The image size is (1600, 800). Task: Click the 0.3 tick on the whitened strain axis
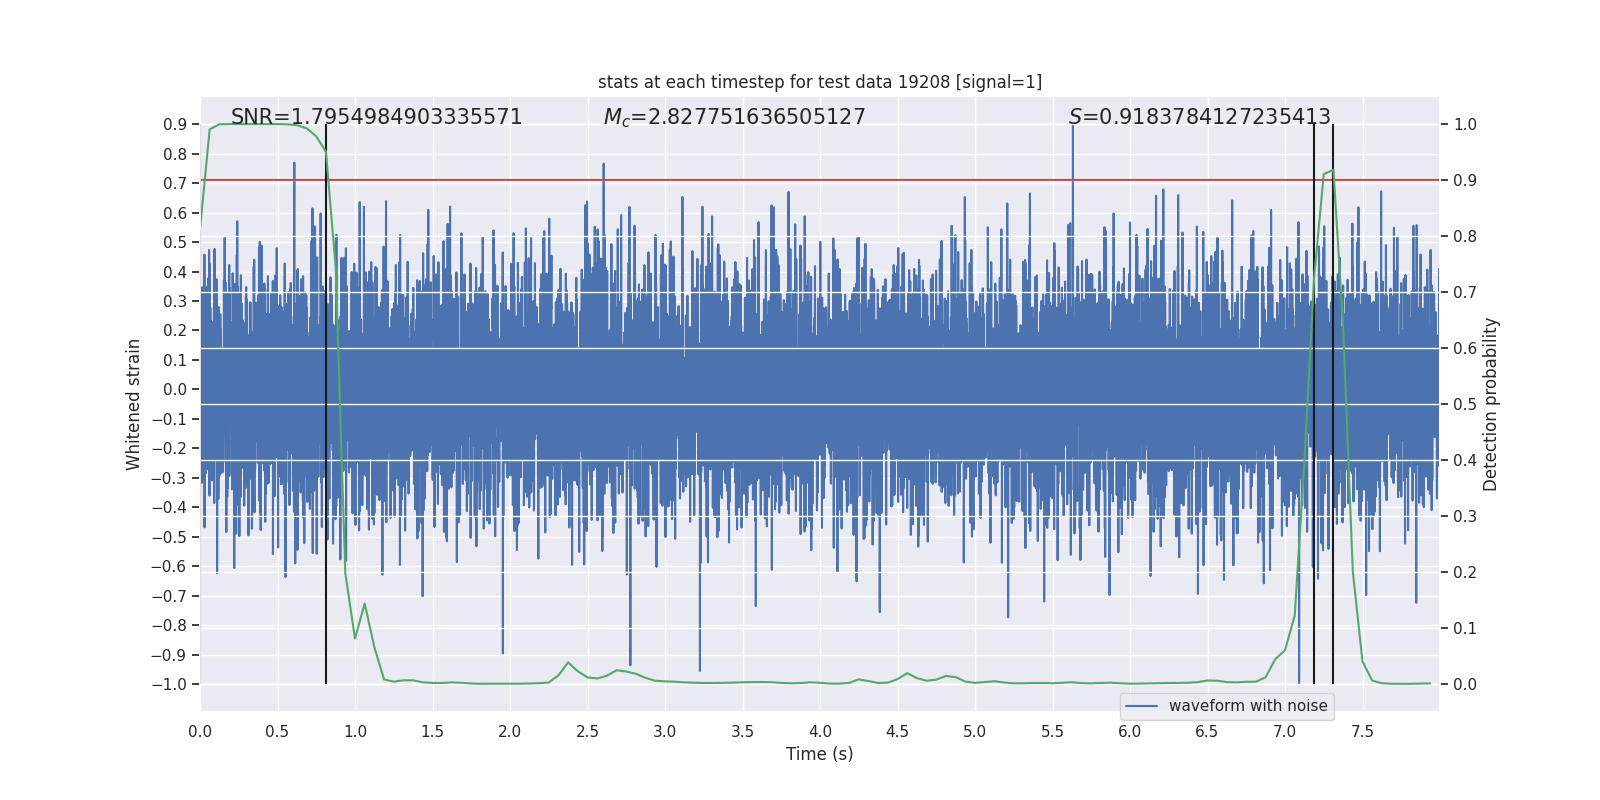pos(175,301)
